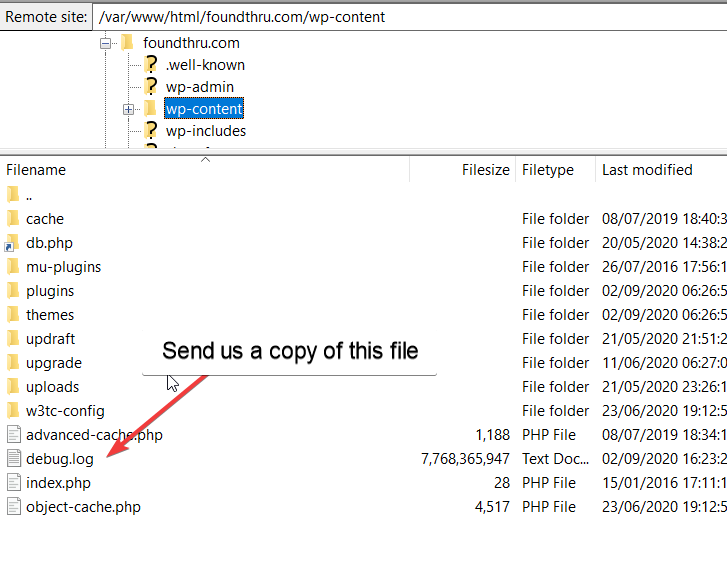Click the Remote site path field
This screenshot has width=727, height=571.
click(410, 17)
